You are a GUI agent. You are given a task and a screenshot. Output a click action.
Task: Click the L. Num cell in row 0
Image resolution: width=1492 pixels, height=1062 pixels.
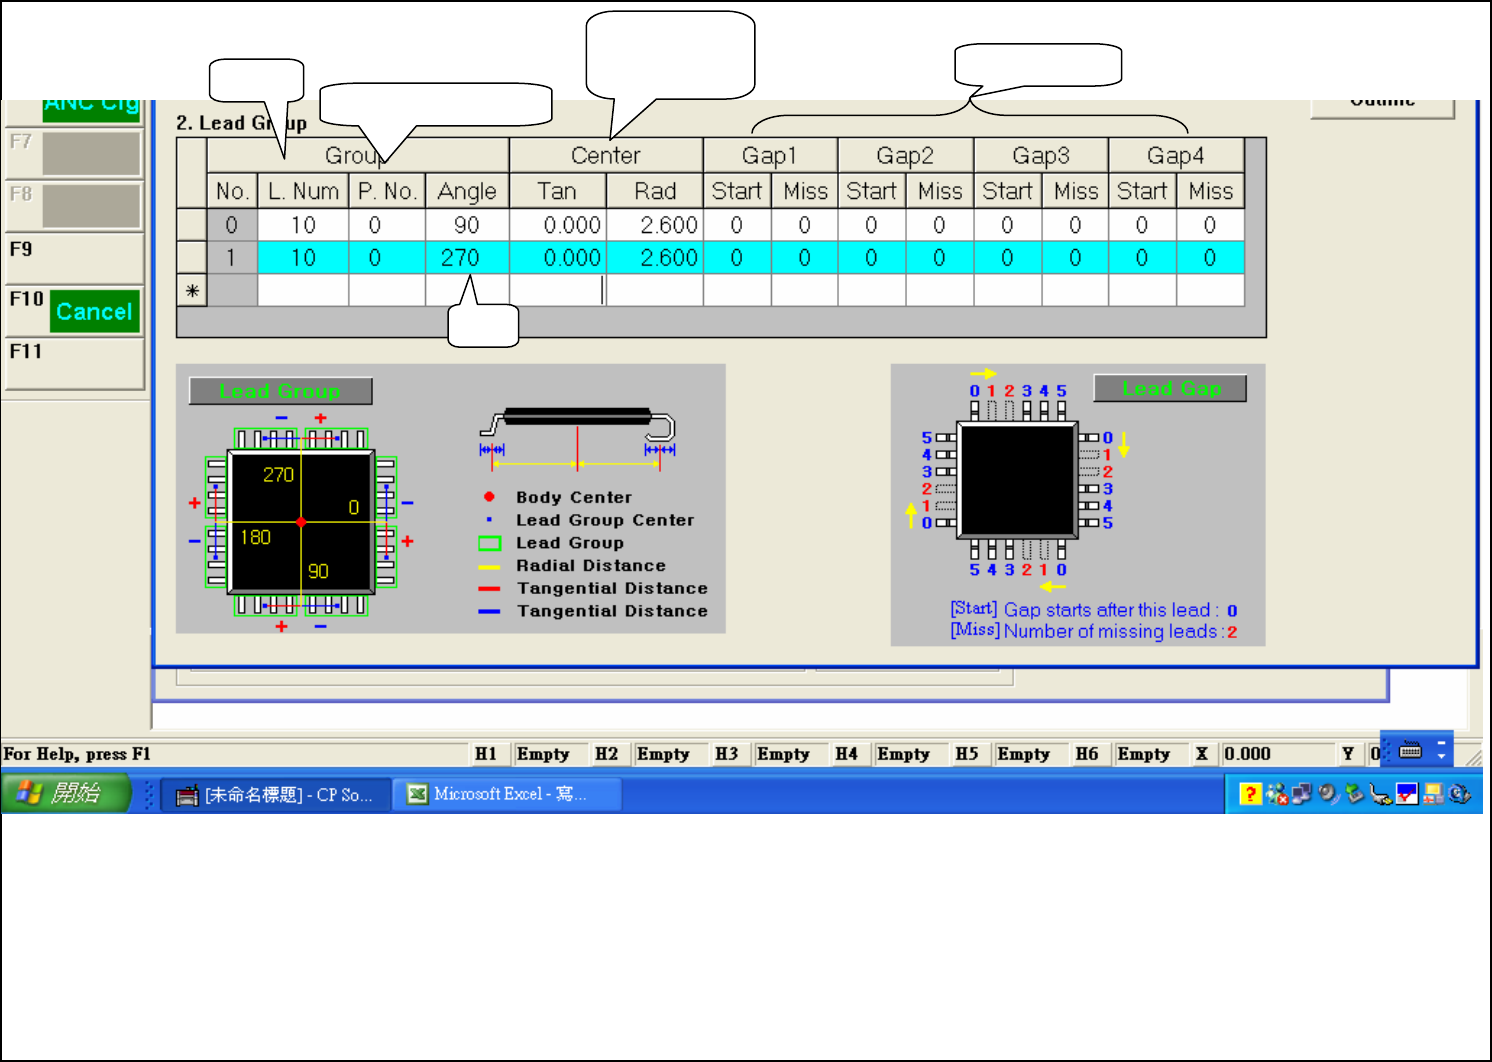pyautogui.click(x=303, y=226)
